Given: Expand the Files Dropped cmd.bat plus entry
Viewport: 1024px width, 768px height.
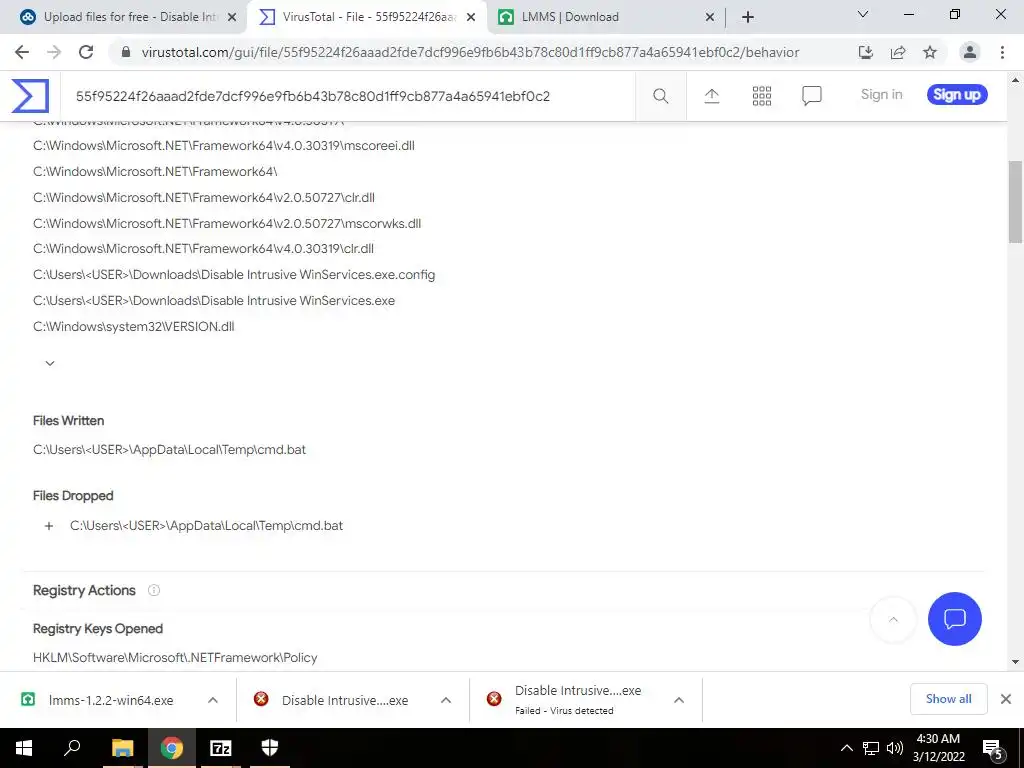Looking at the screenshot, I should pyautogui.click(x=49, y=526).
